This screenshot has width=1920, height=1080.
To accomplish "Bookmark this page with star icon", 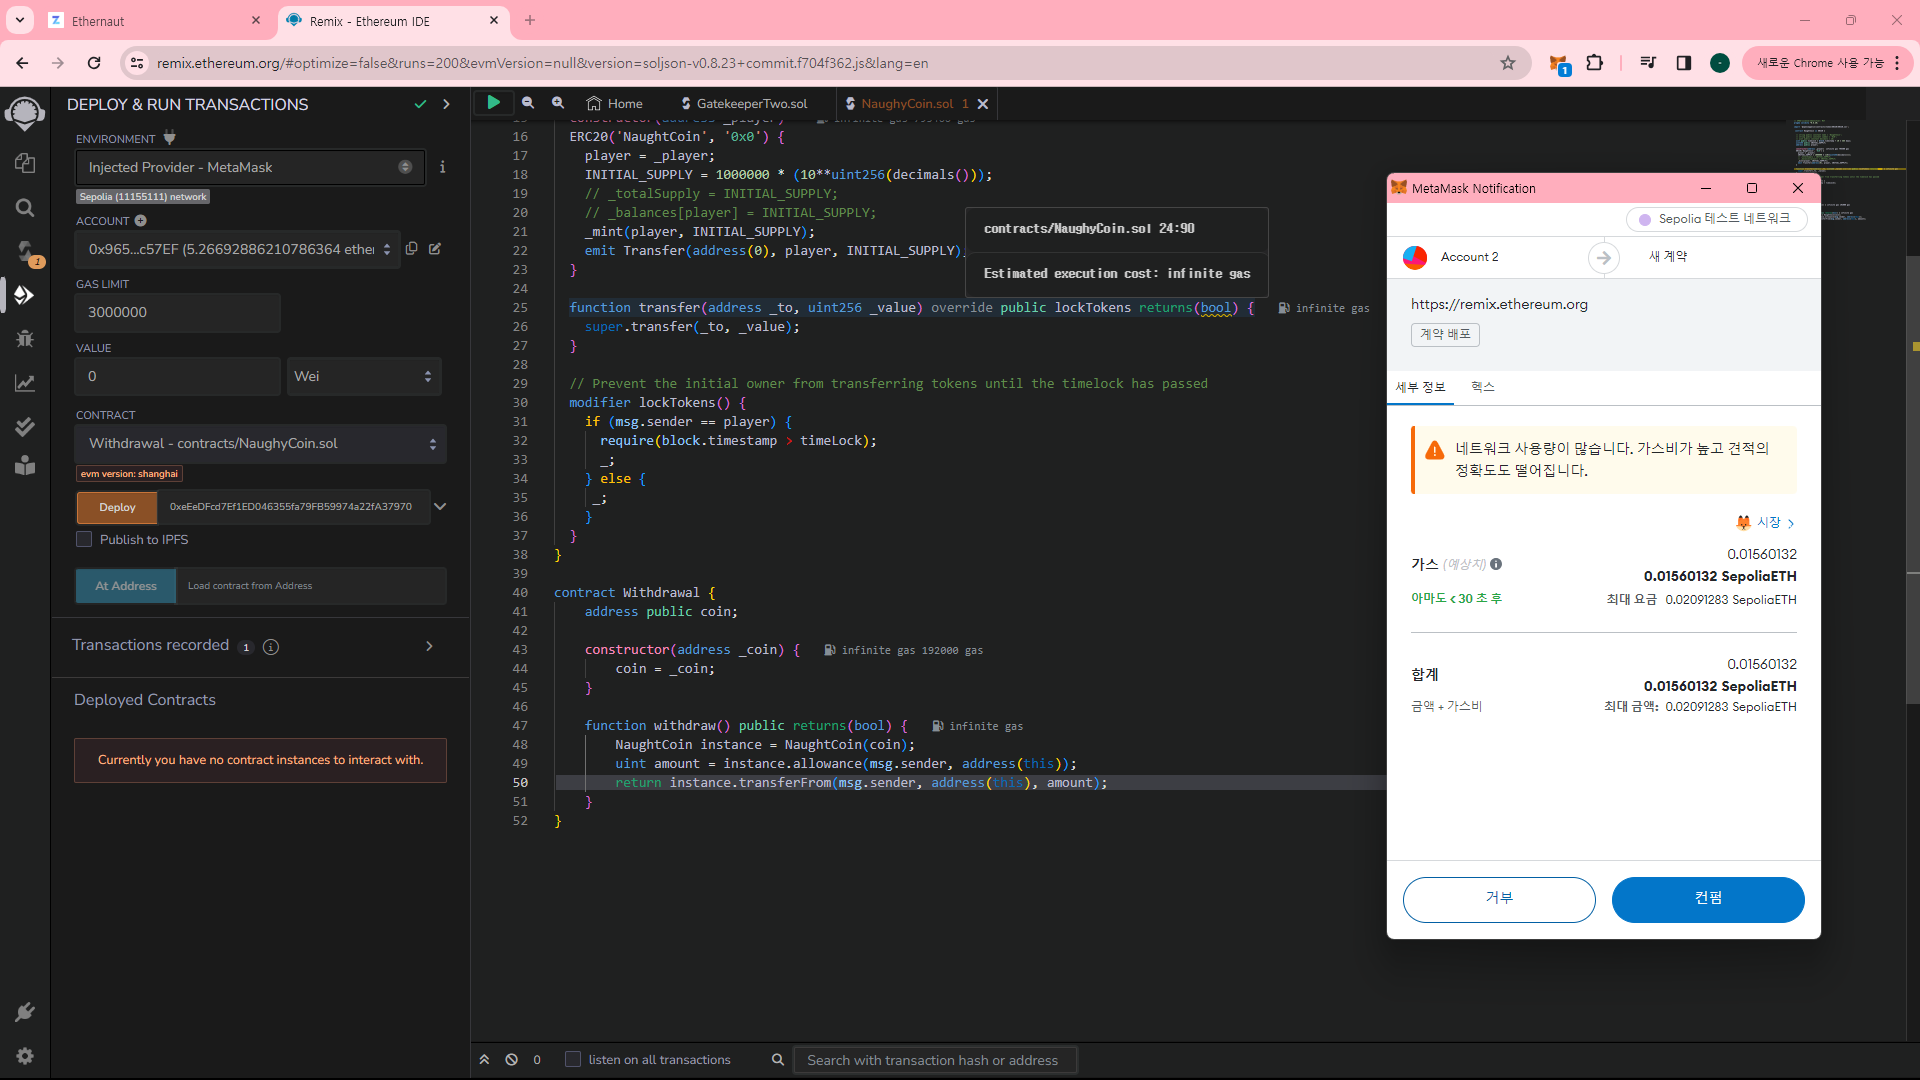I will point(1508,63).
